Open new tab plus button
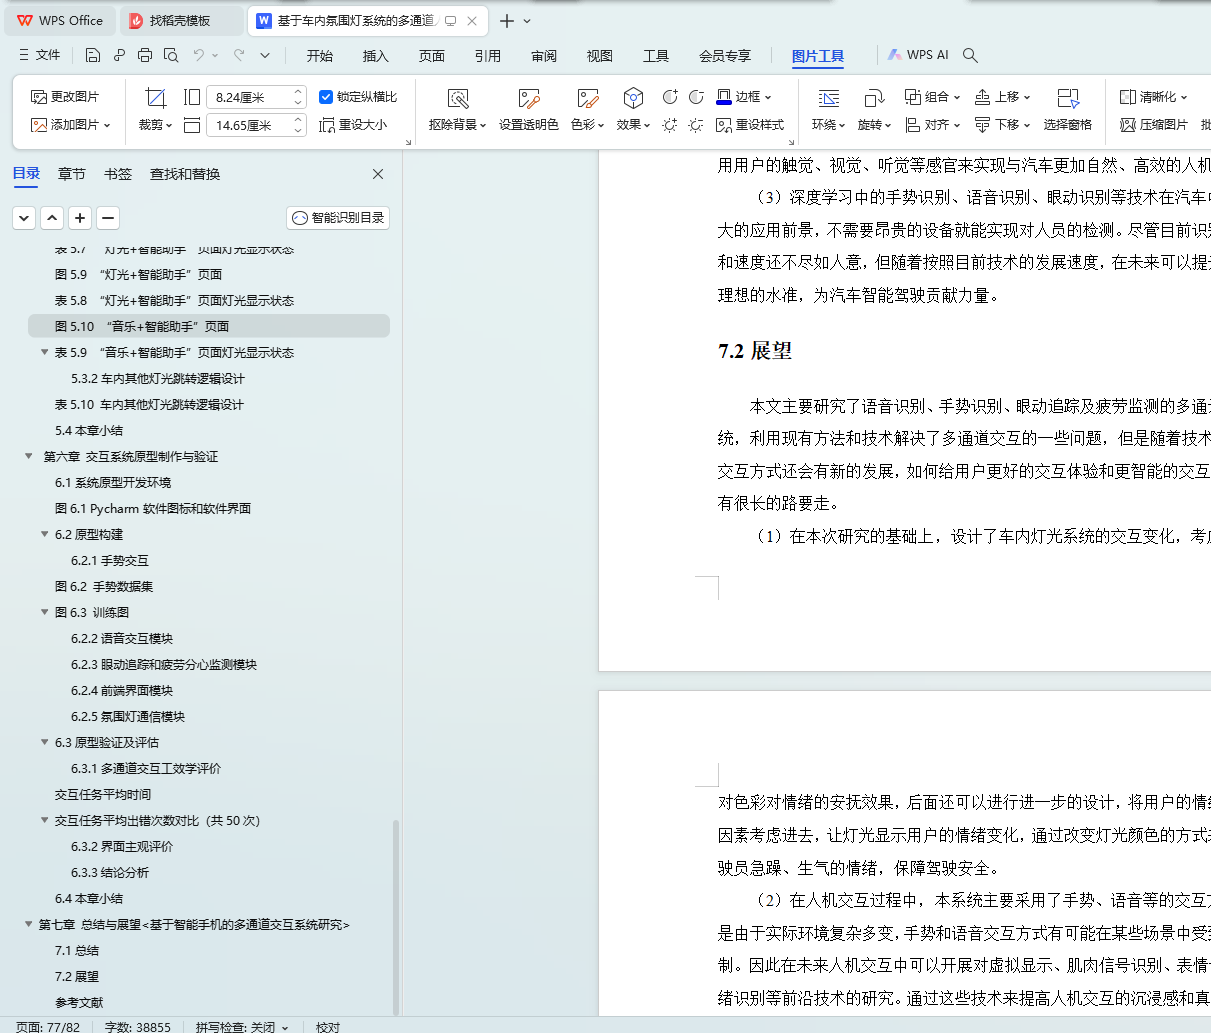The width and height of the screenshot is (1211, 1033). 507,20
